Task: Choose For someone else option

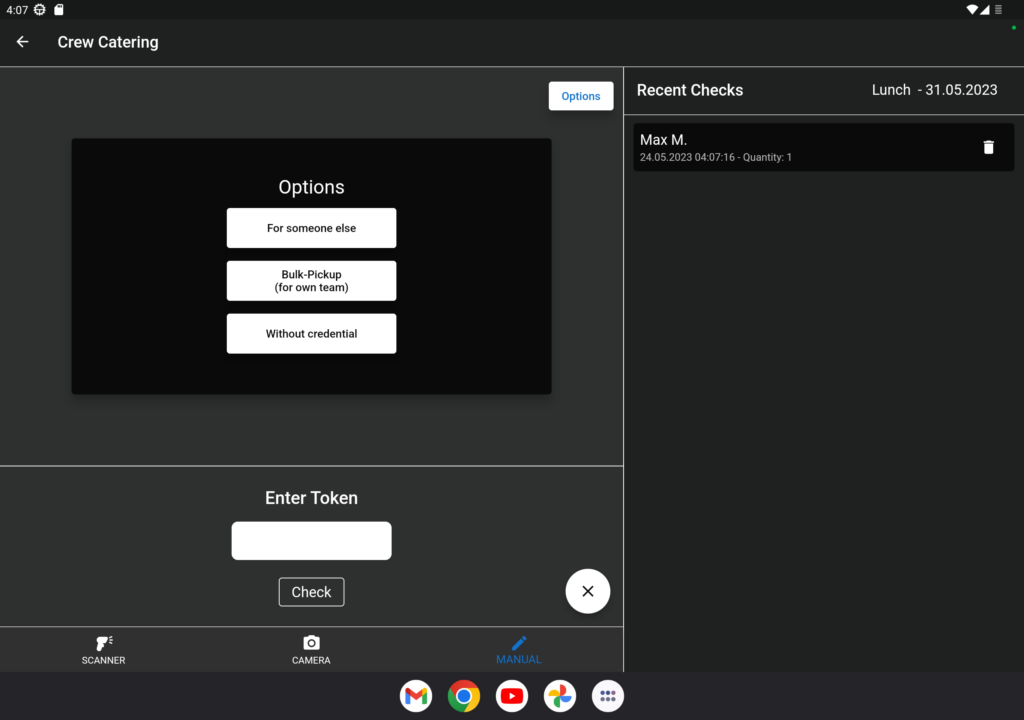Action: pyautogui.click(x=312, y=228)
